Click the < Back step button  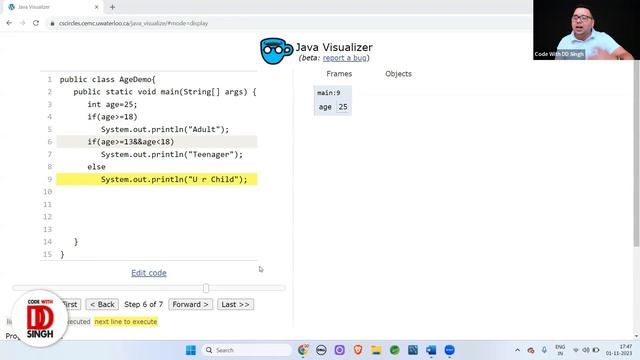(102, 304)
